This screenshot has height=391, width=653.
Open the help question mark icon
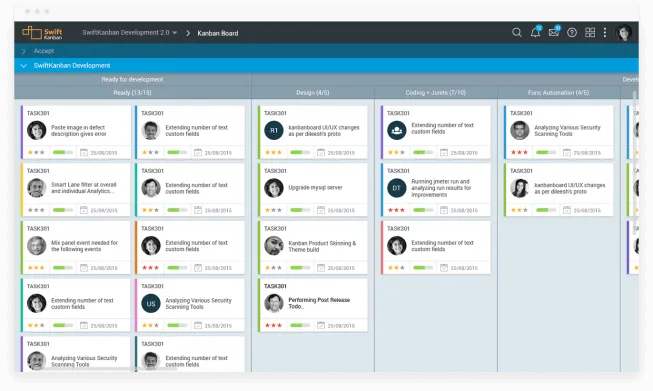(572, 32)
